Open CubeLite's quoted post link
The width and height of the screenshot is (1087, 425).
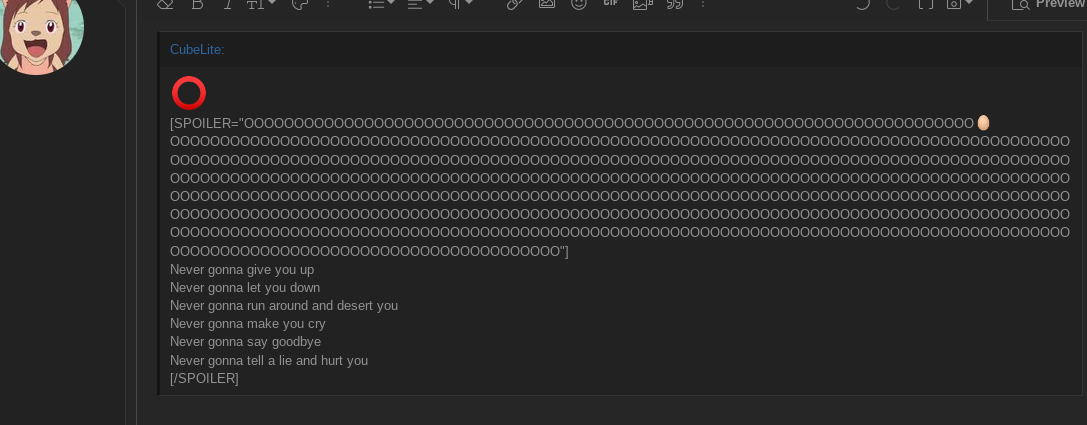197,50
